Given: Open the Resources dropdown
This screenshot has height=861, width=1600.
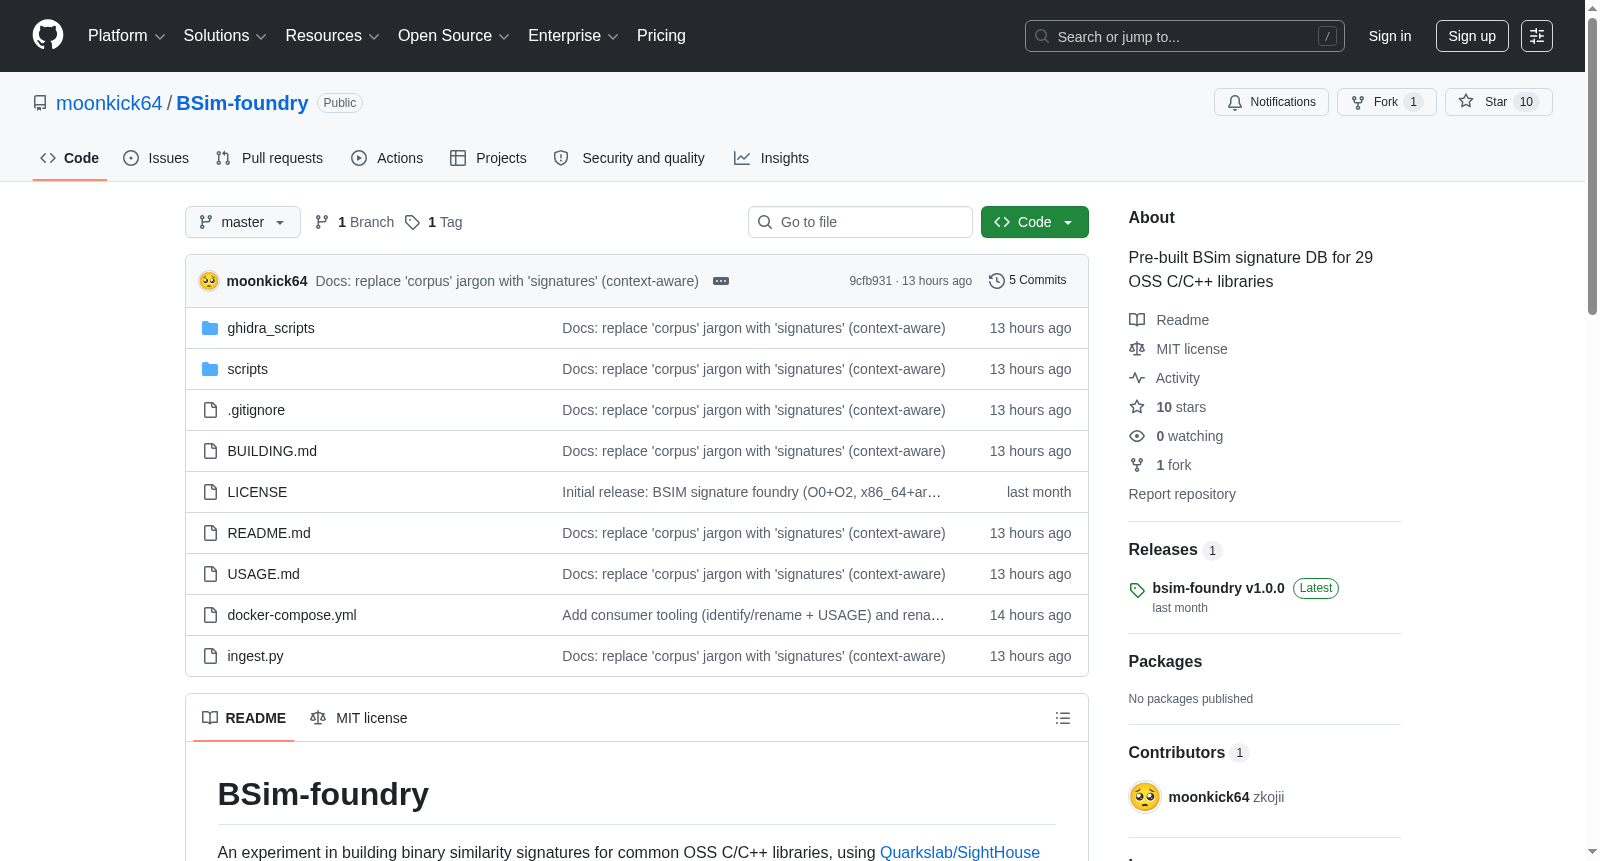Looking at the screenshot, I should coord(332,36).
